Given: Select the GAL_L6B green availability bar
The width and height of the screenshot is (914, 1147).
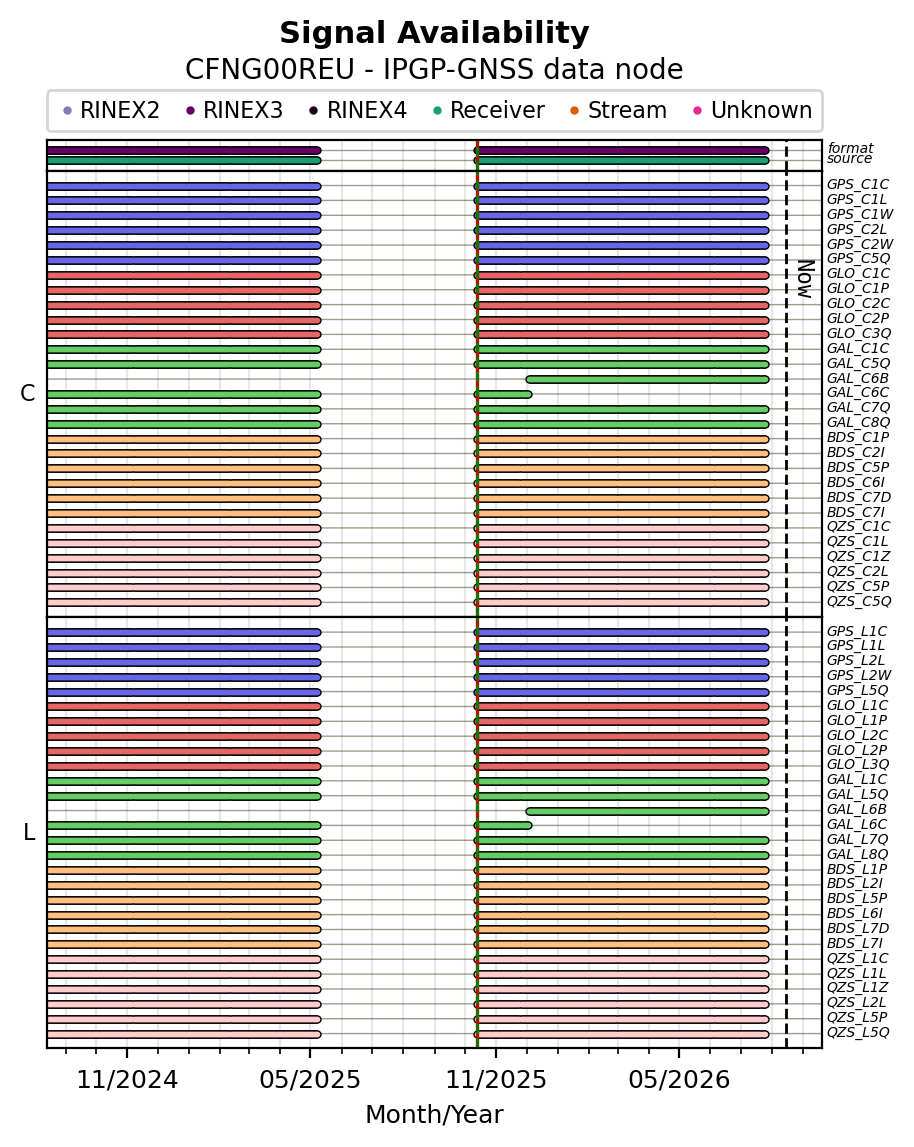Looking at the screenshot, I should point(648,811).
